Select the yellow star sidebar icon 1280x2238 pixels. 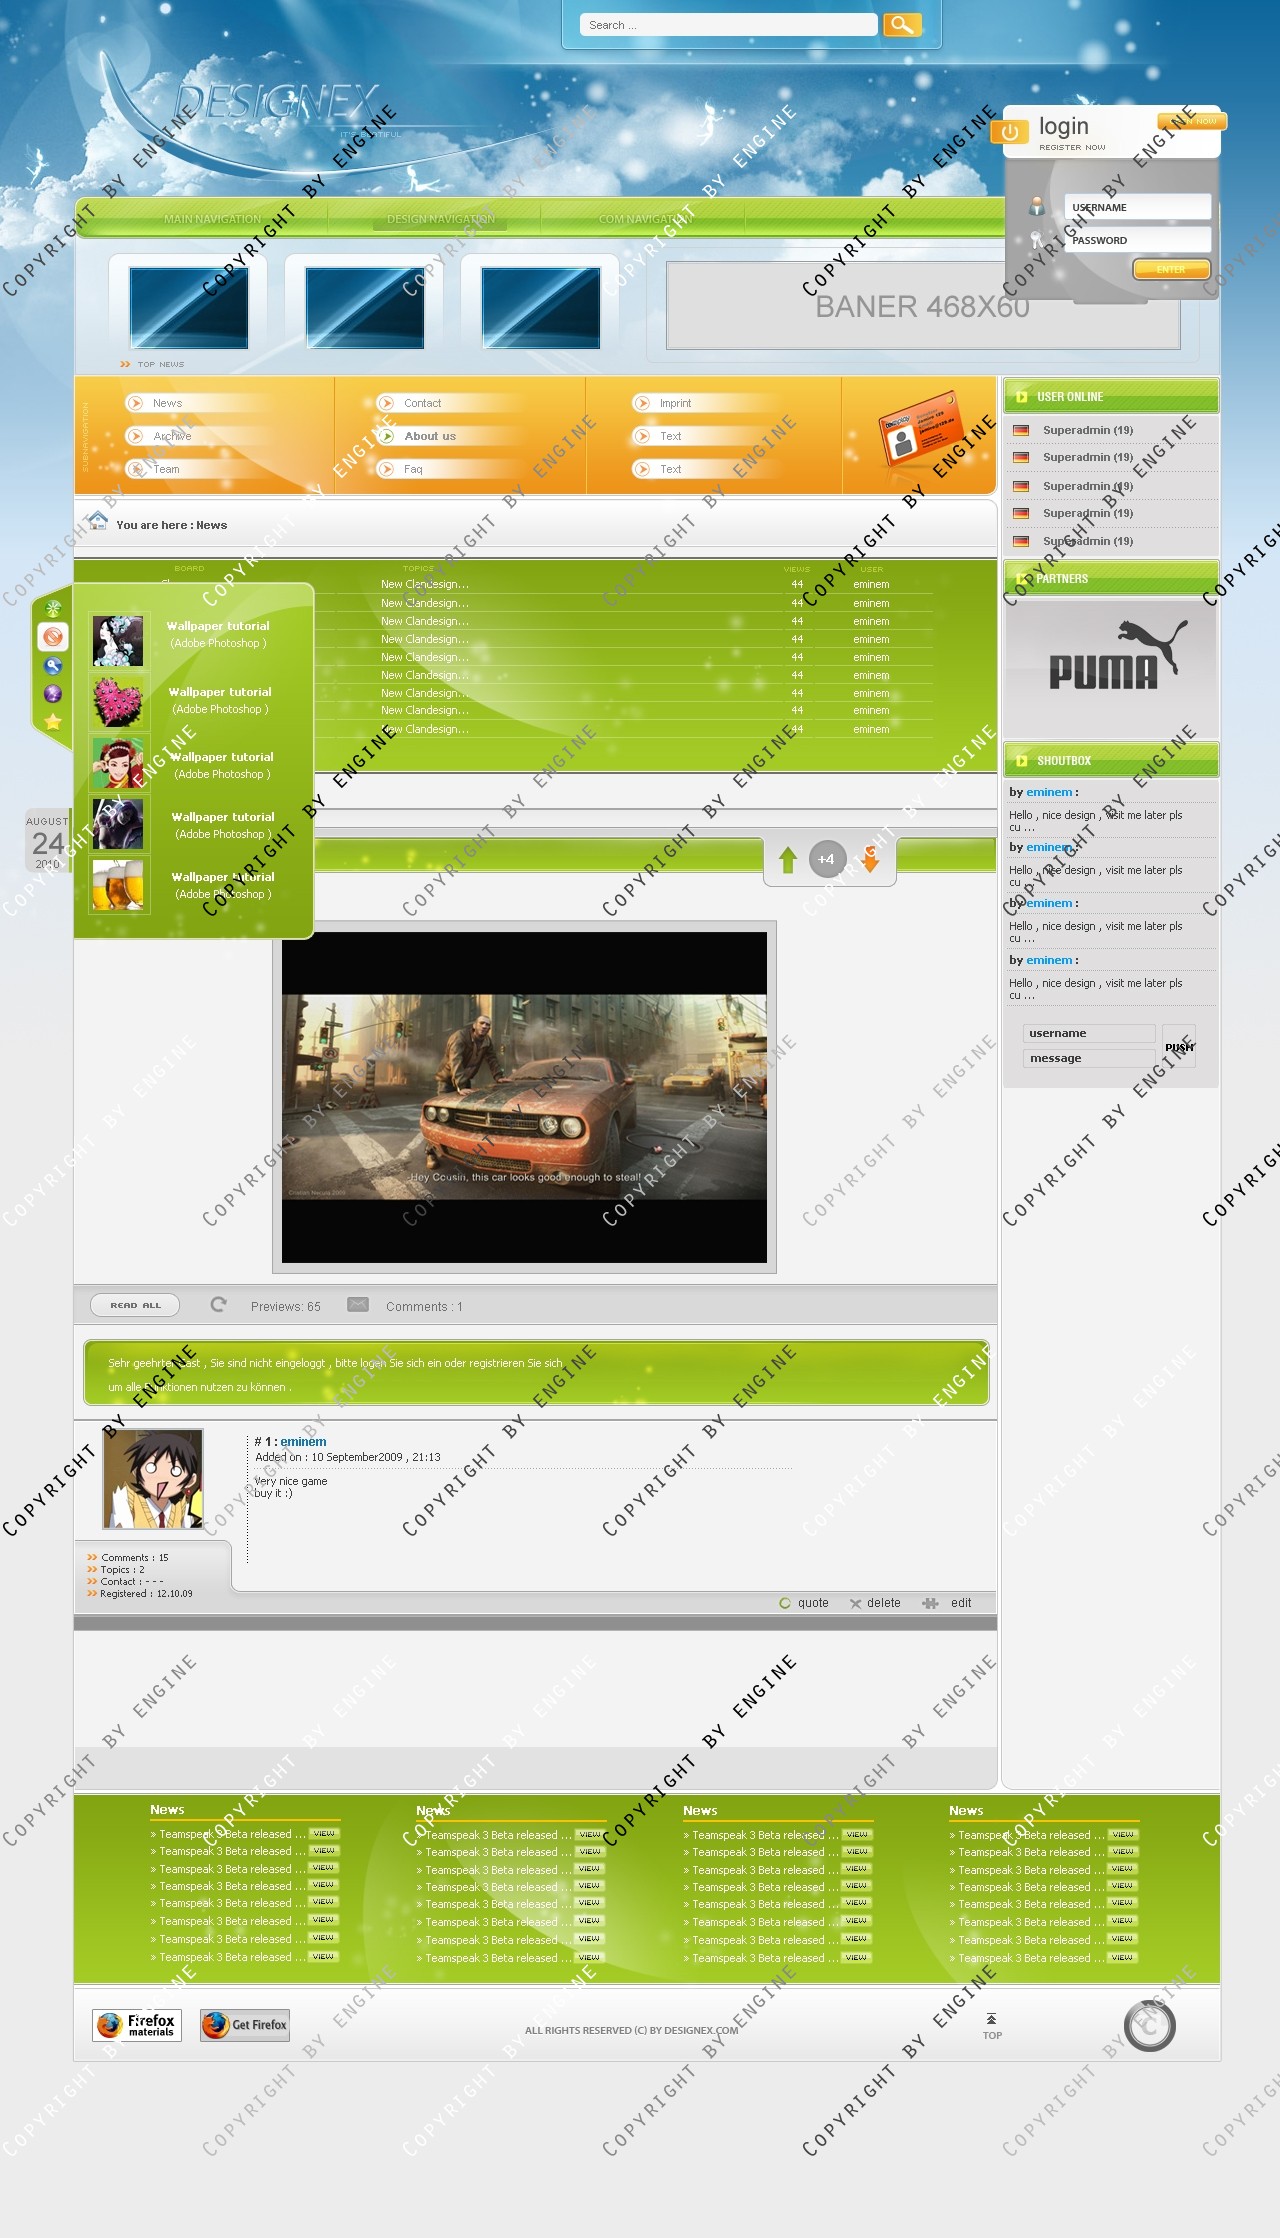[x=53, y=721]
